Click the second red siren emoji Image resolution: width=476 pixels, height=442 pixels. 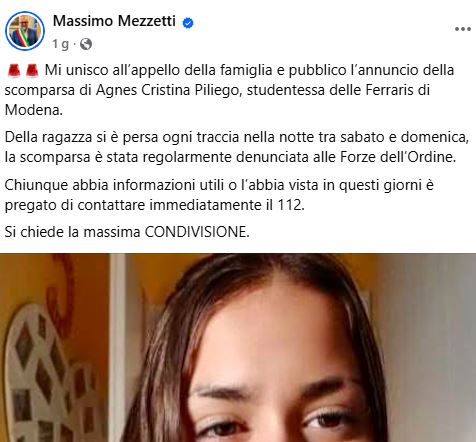pos(32,70)
